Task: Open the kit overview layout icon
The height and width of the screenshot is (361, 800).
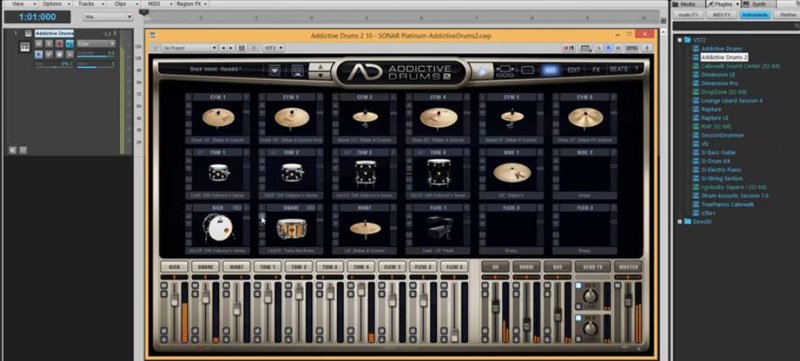Action: click(505, 71)
